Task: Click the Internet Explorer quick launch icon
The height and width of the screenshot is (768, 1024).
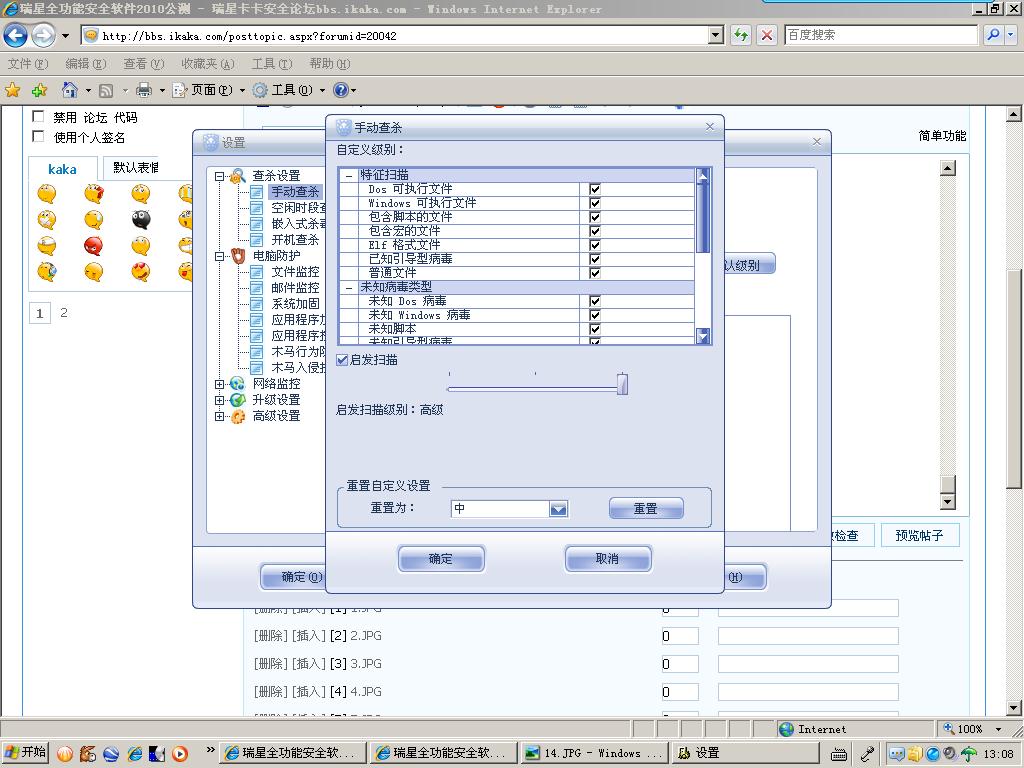Action: point(135,754)
